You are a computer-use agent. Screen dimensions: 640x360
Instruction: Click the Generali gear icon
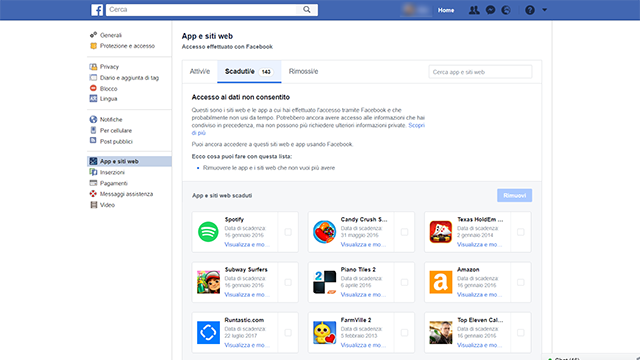pyautogui.click(x=93, y=35)
